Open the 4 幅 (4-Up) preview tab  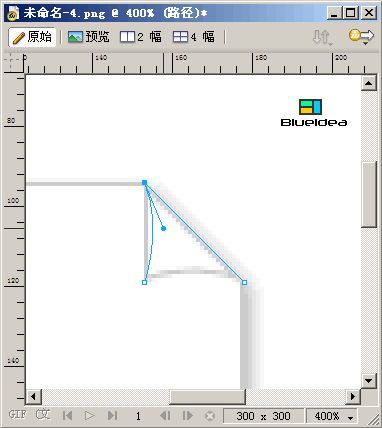coord(194,37)
